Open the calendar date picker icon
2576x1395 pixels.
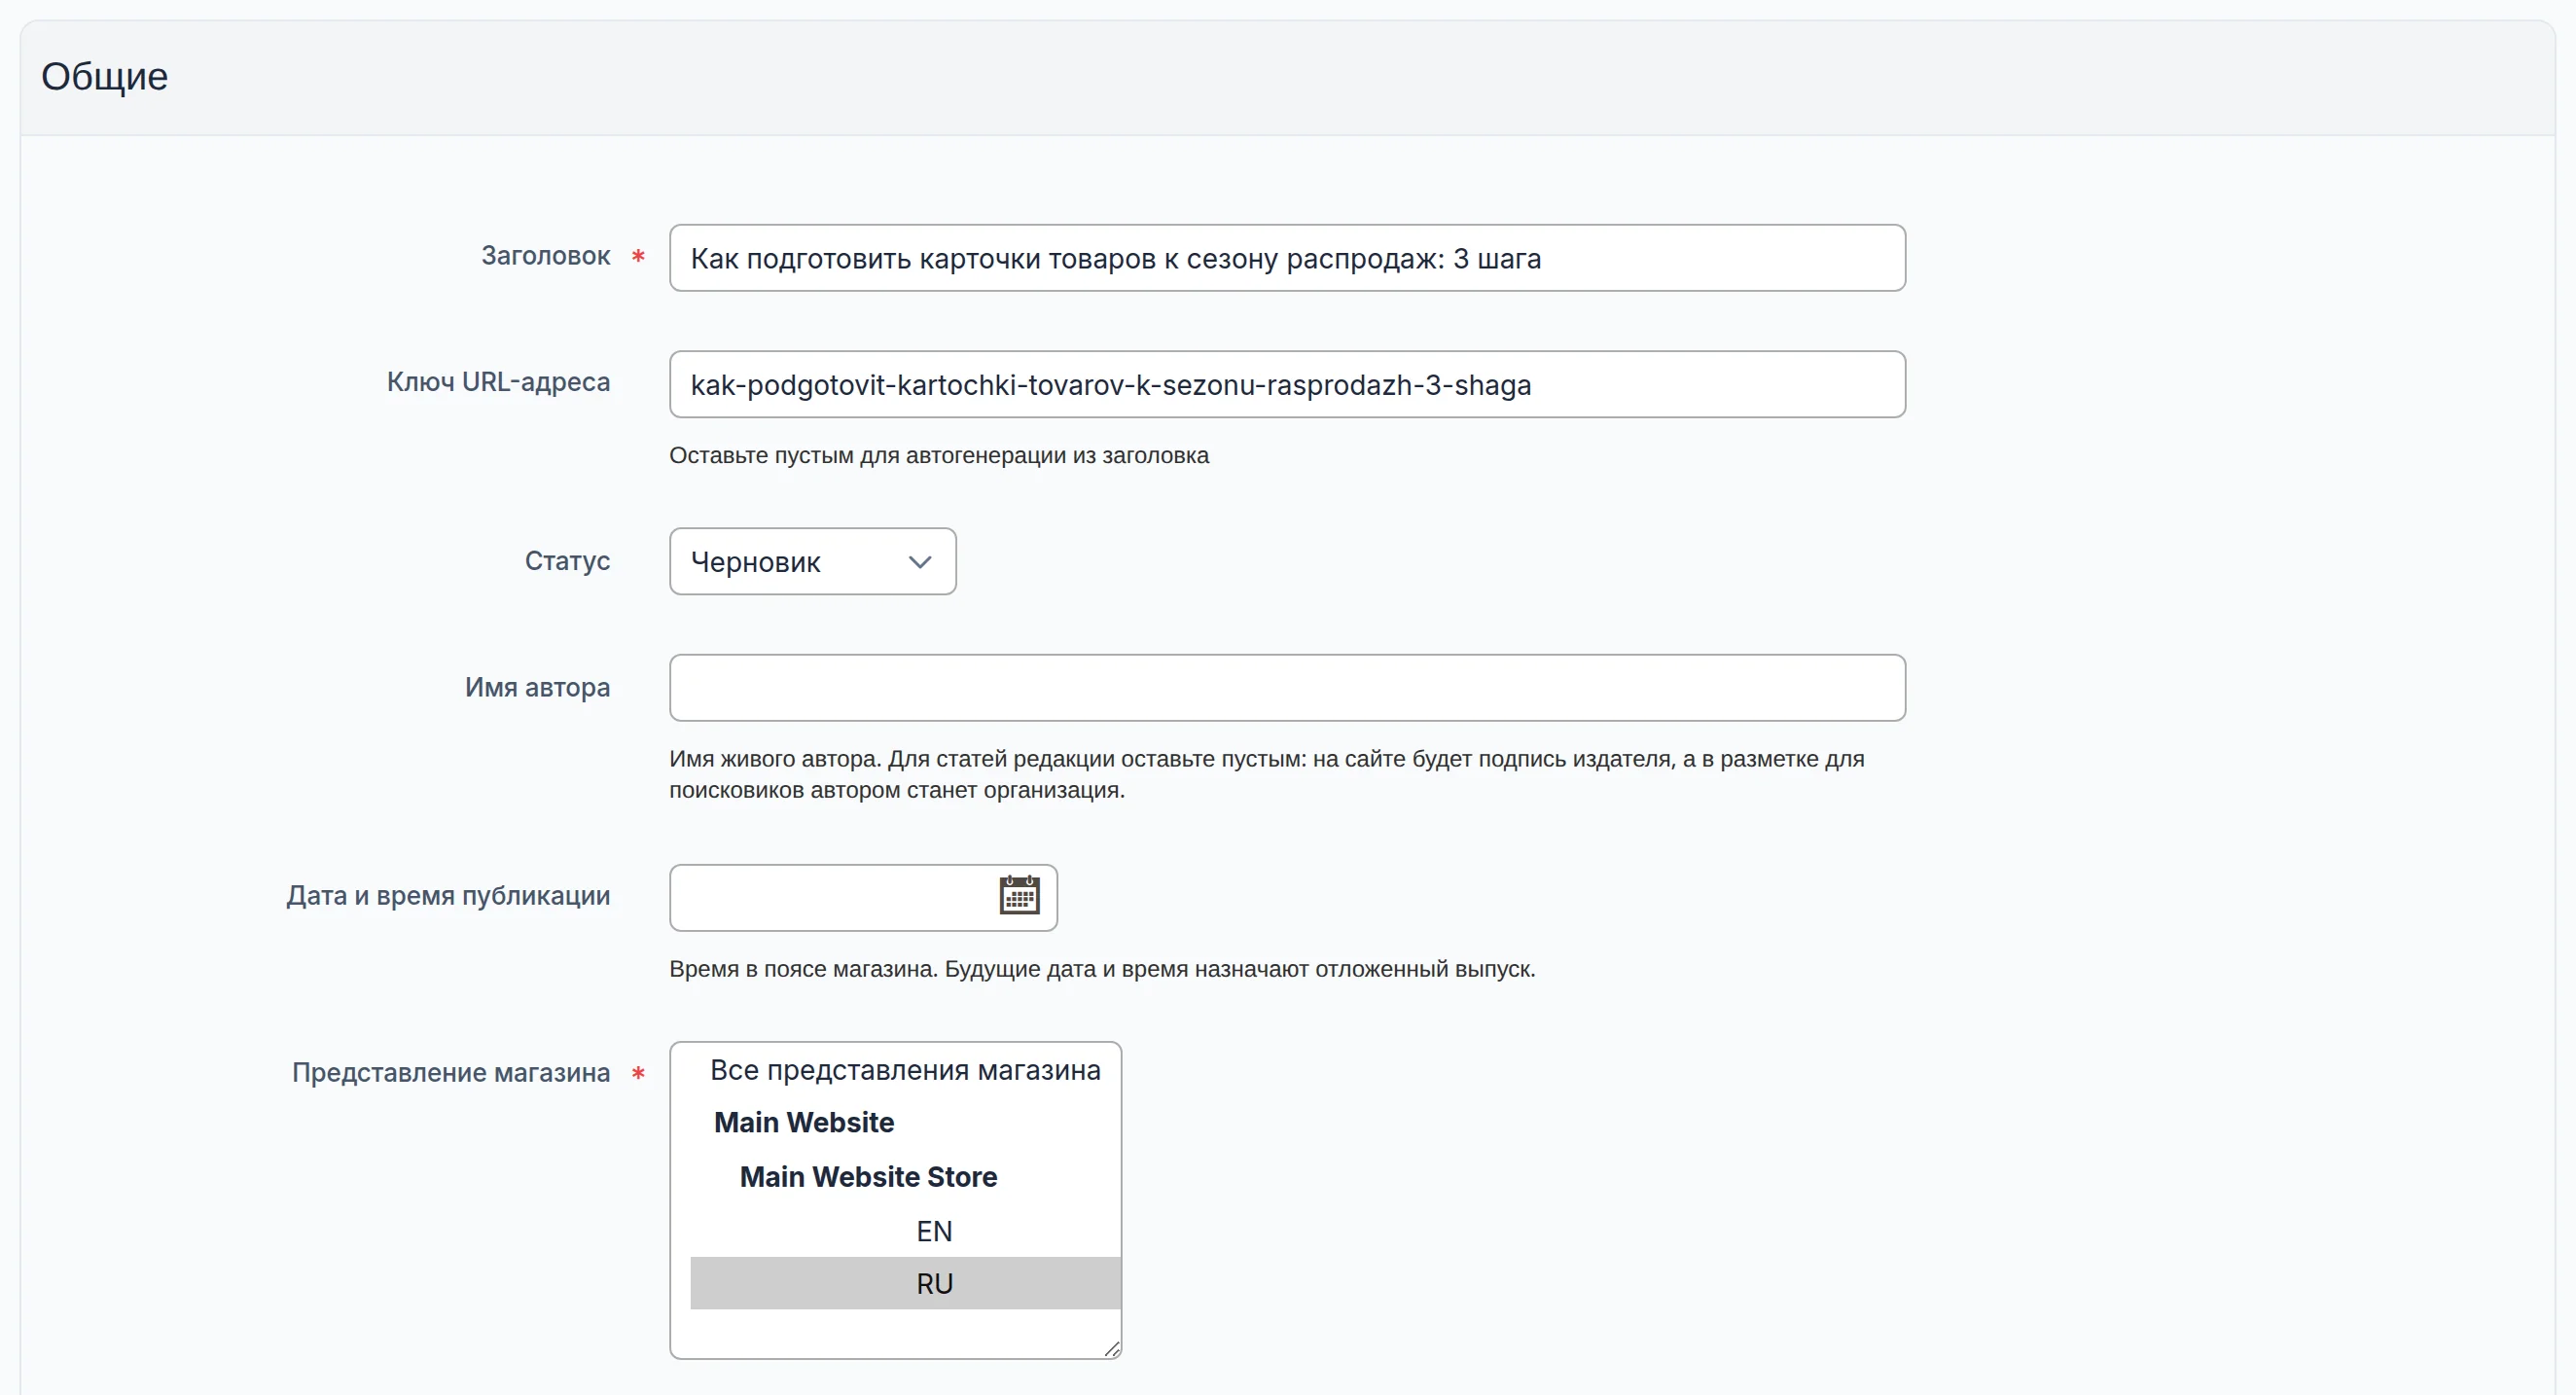[1019, 896]
